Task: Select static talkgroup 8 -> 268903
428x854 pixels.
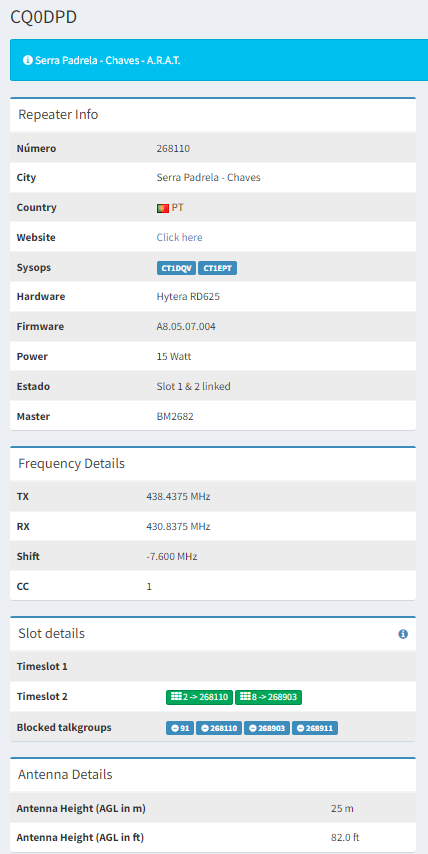Action: [268, 697]
